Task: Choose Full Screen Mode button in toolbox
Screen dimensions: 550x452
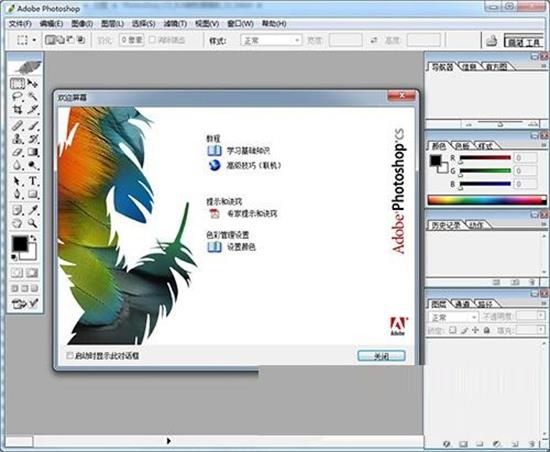Action: [34, 288]
